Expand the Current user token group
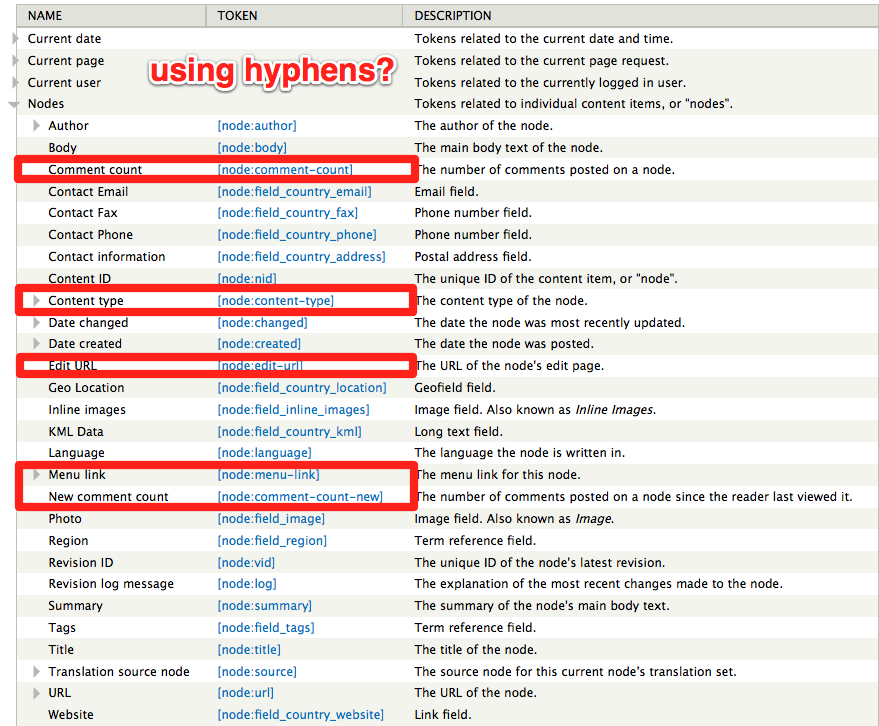Viewport: 879px width, 726px height. click(15, 82)
